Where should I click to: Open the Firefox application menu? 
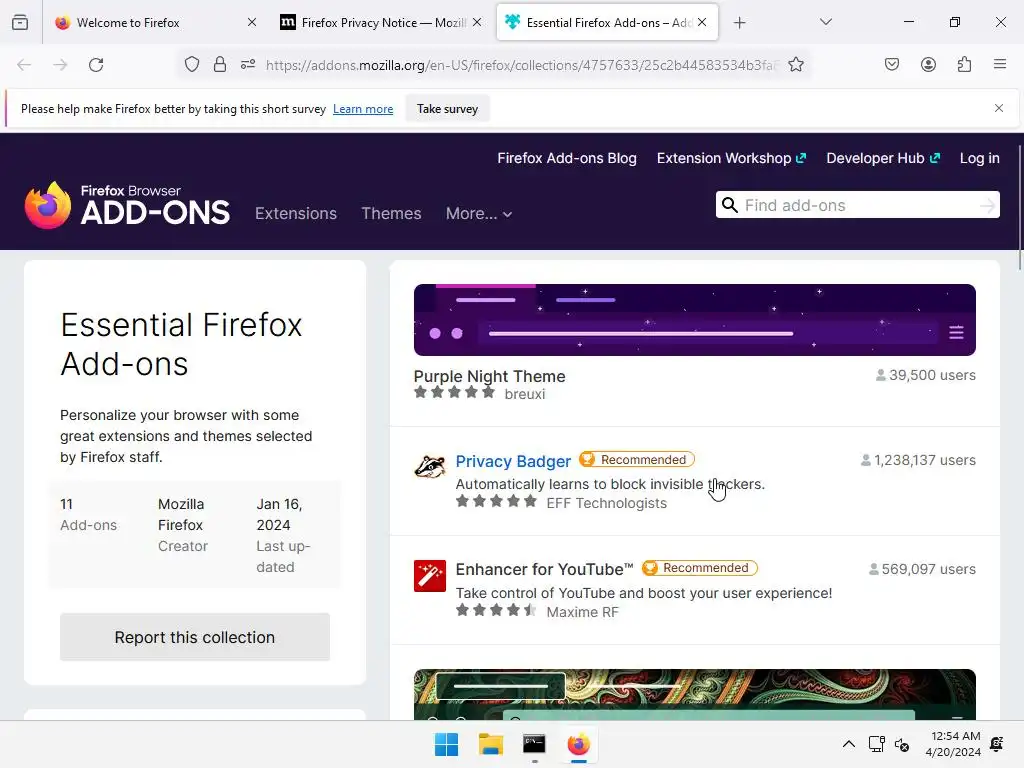(999, 65)
